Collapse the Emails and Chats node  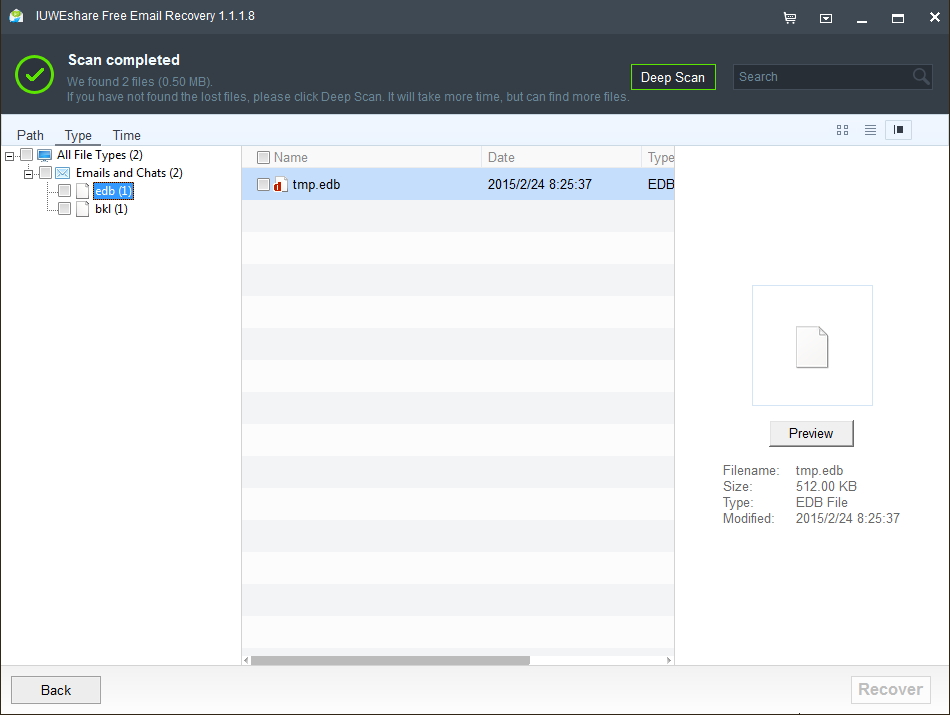[28, 175]
